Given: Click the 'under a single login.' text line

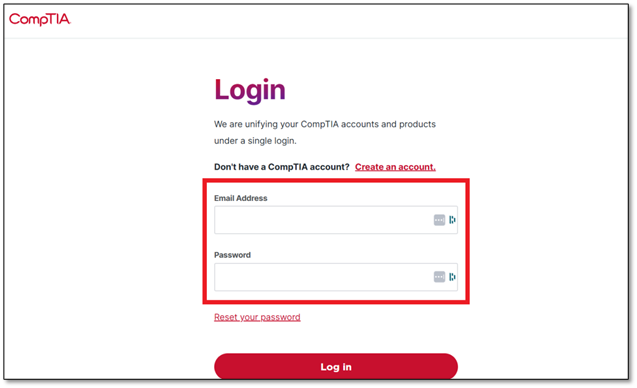Looking at the screenshot, I should (255, 141).
